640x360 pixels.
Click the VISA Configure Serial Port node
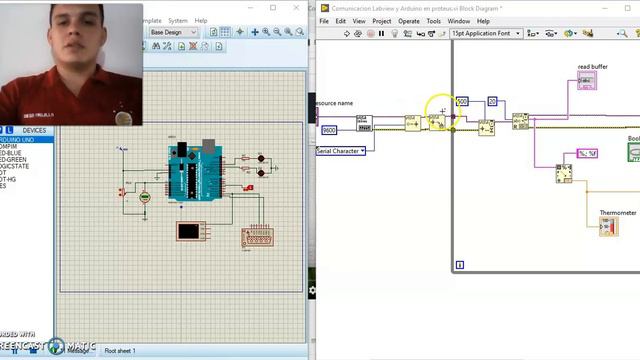click(x=364, y=123)
